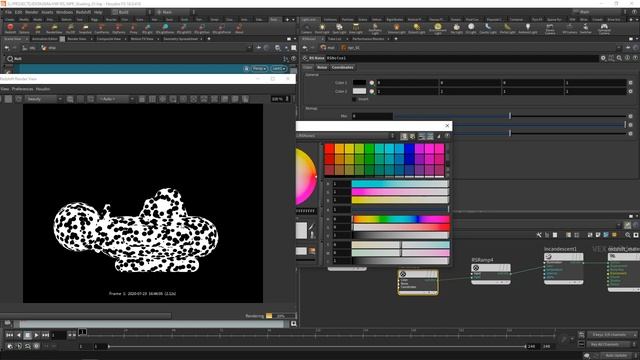640x360 pixels.
Task: Switch to the Noise parameter tab
Action: pos(322,67)
